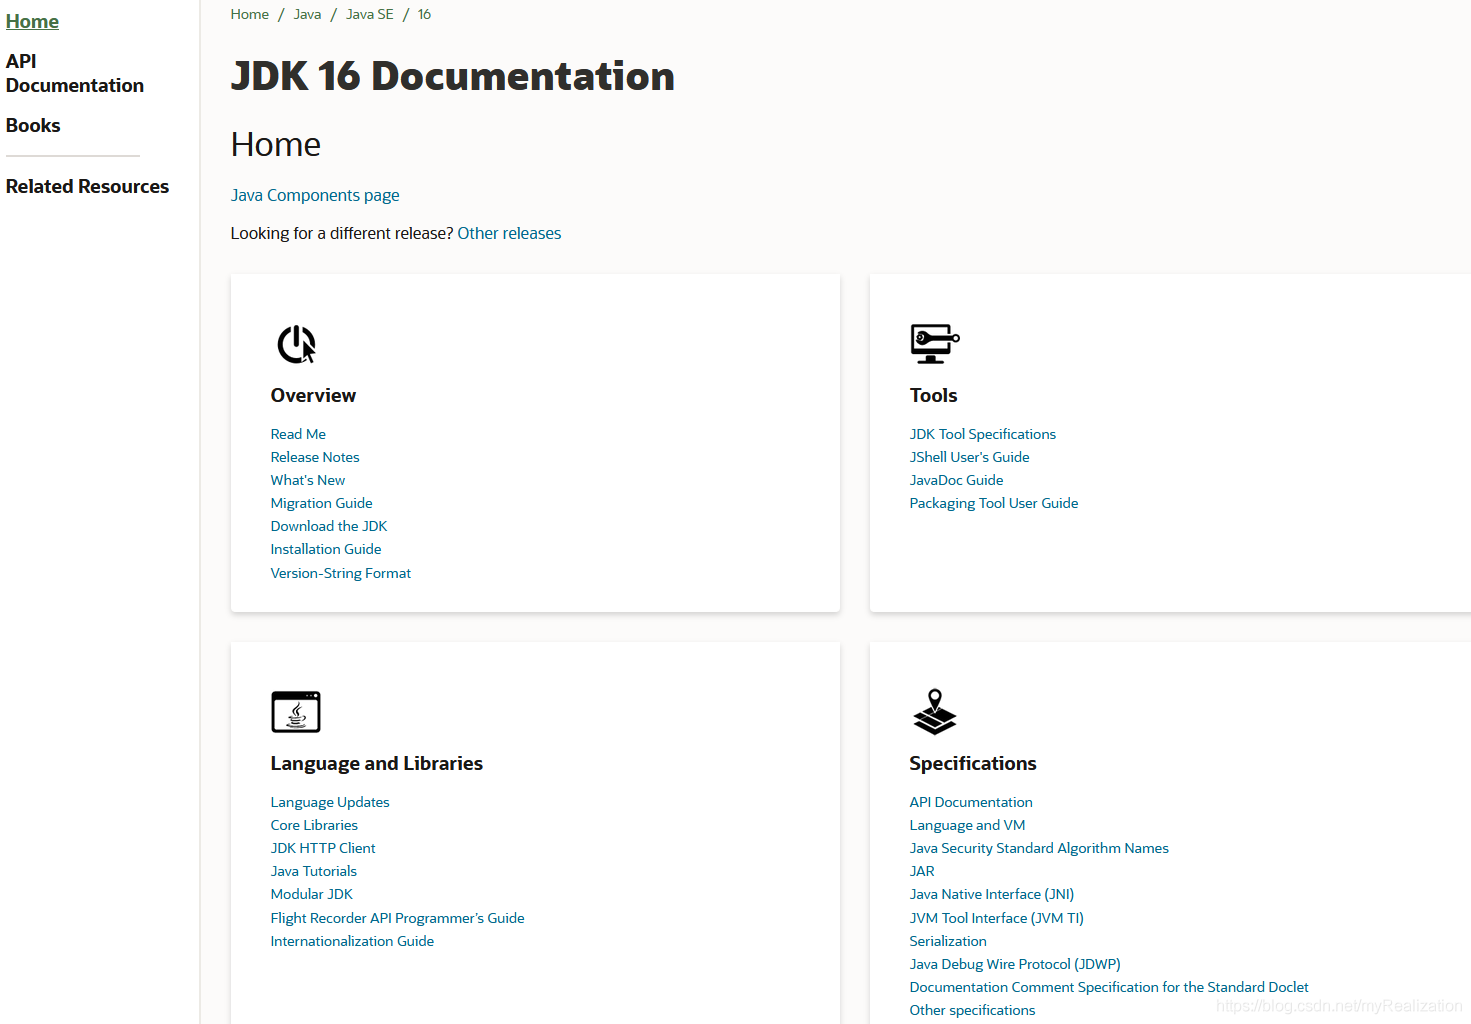Open the Language and VM link

pyautogui.click(x=967, y=825)
